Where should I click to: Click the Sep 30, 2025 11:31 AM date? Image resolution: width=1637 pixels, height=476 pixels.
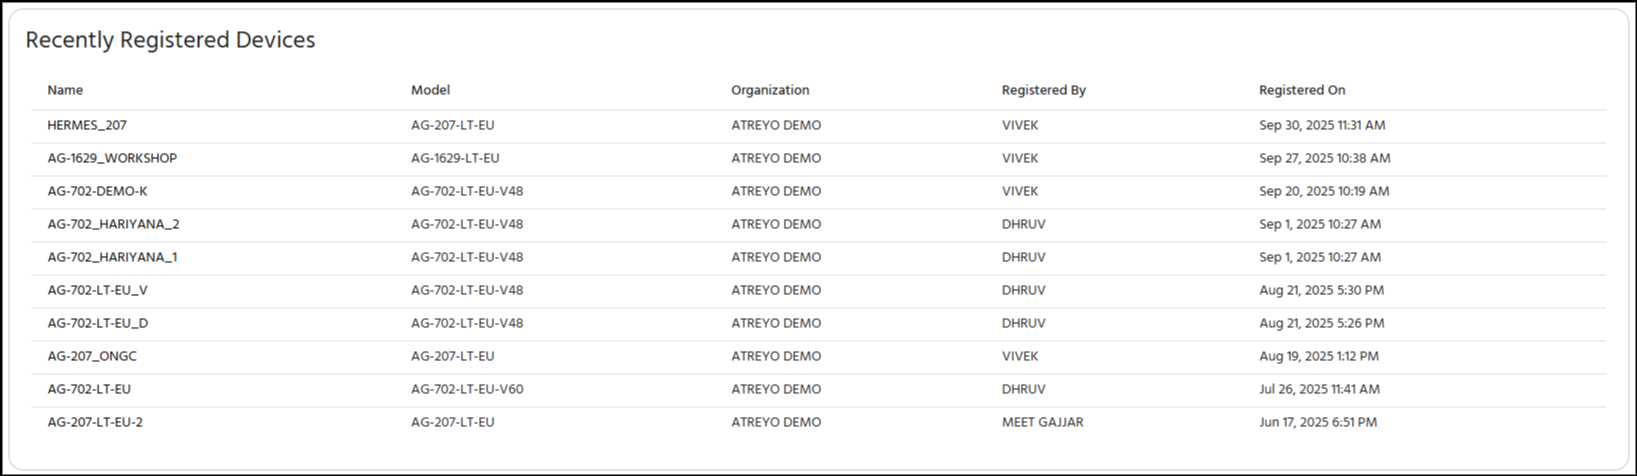click(x=1322, y=126)
